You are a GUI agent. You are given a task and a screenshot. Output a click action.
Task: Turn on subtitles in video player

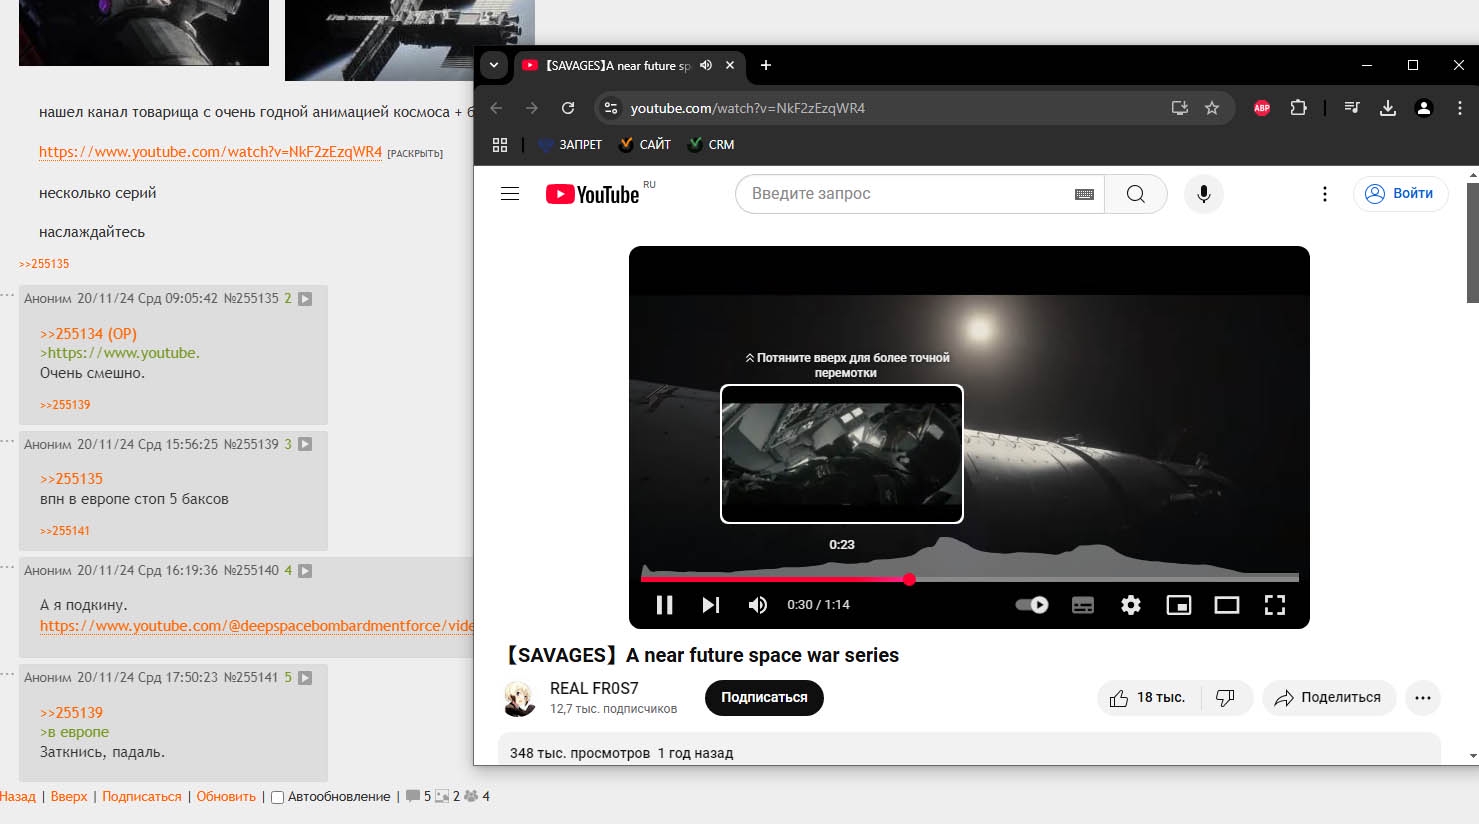pyautogui.click(x=1083, y=605)
